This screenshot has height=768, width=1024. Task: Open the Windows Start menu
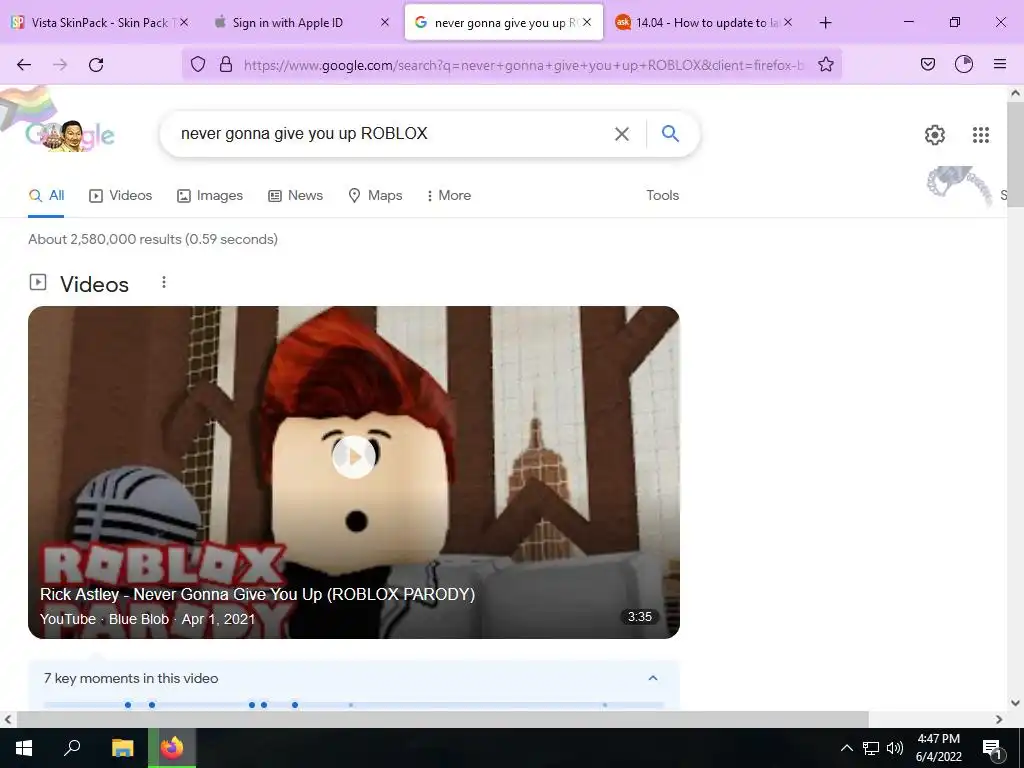pyautogui.click(x=24, y=748)
